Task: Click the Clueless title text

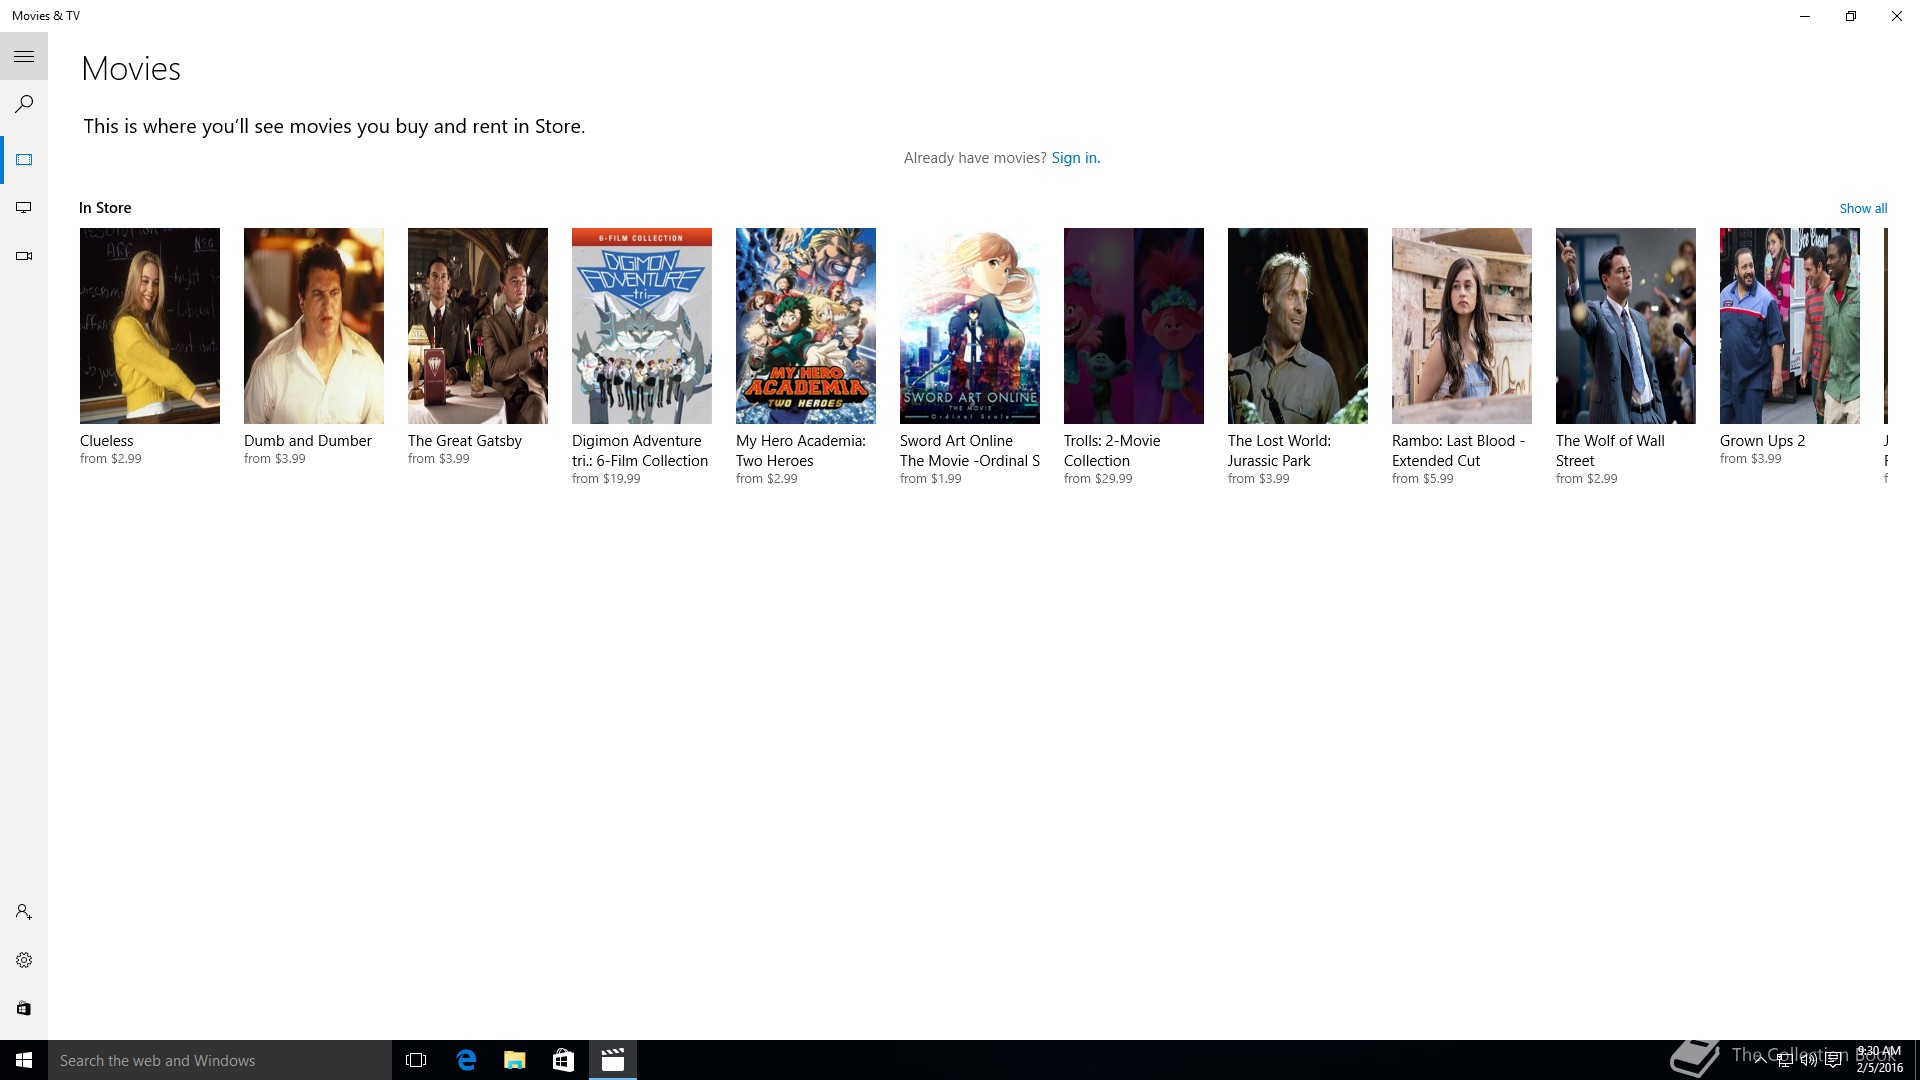Action: [106, 441]
